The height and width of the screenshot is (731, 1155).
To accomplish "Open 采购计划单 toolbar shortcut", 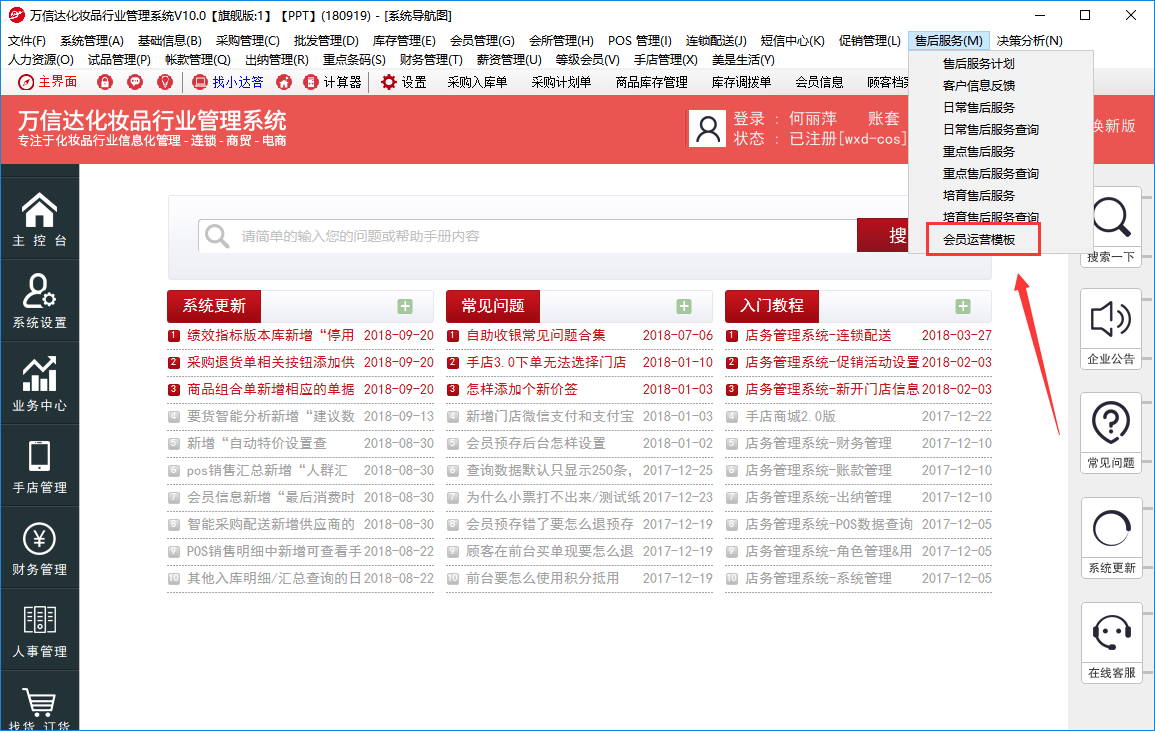I will tap(561, 83).
